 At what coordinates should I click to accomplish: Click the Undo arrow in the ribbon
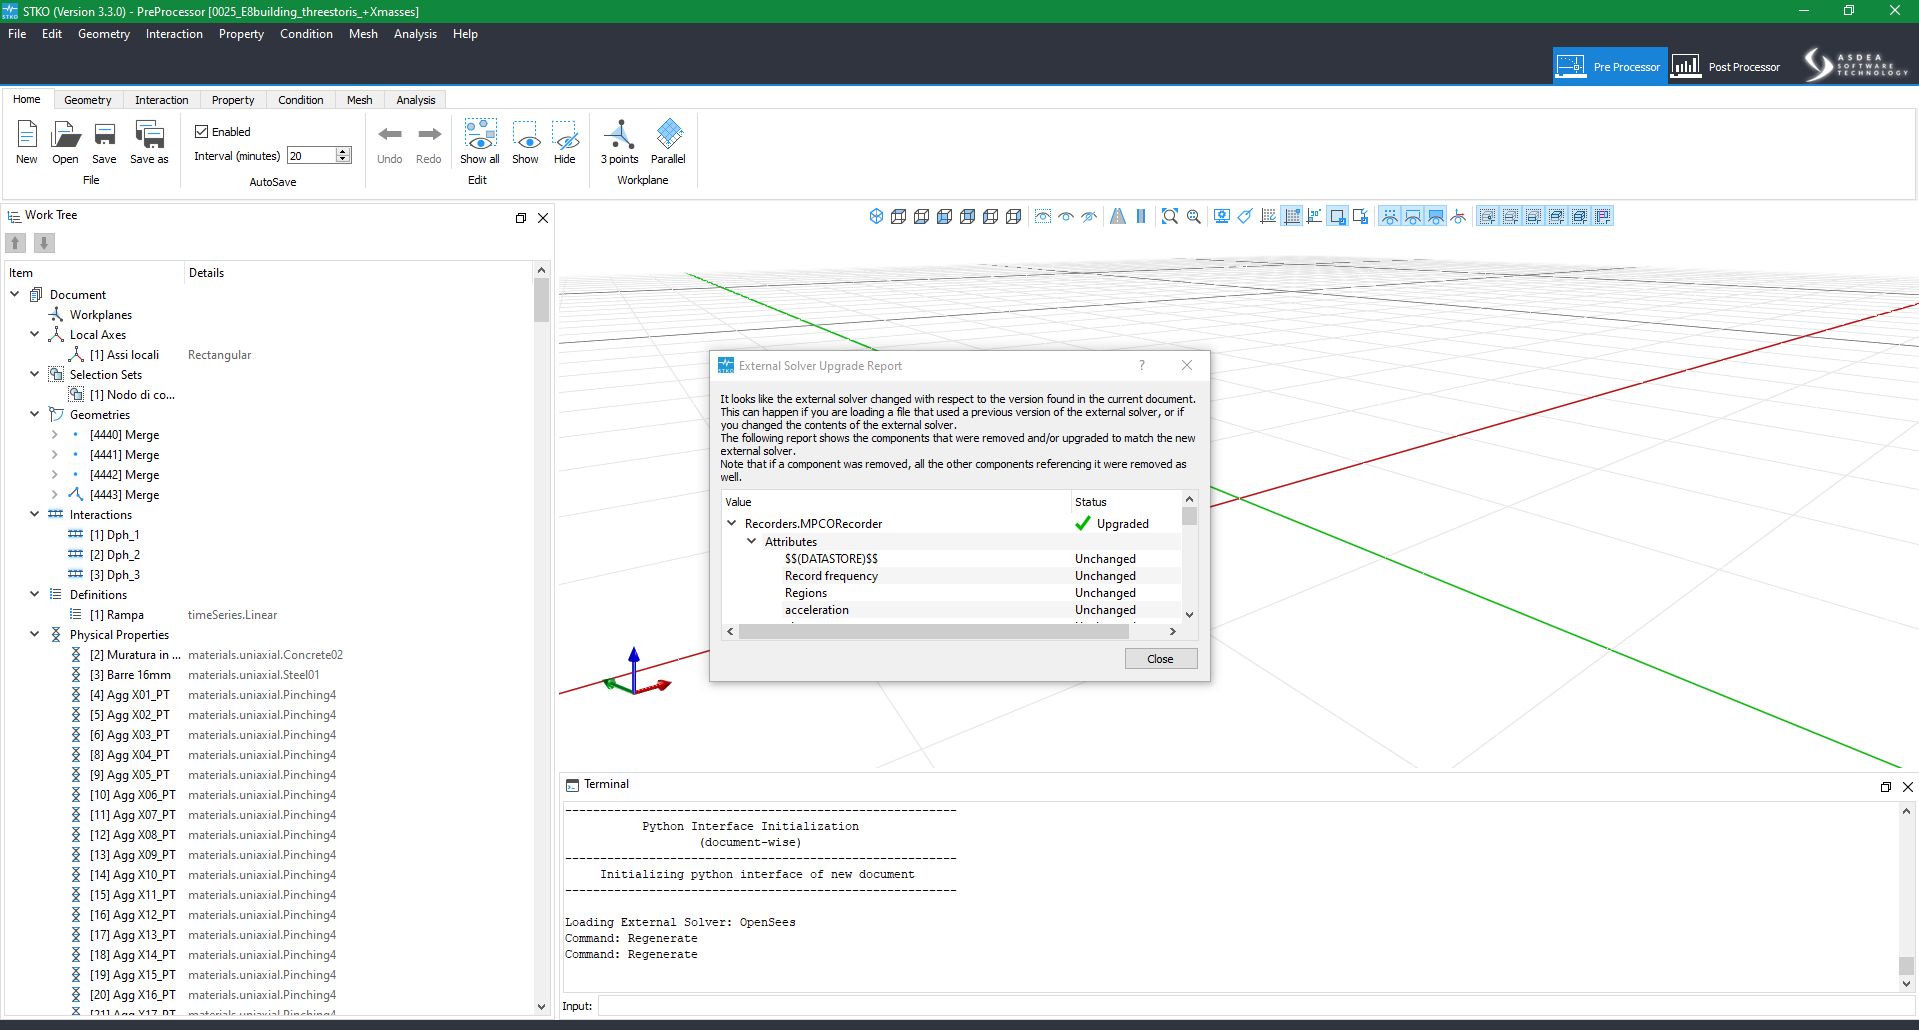tap(390, 134)
